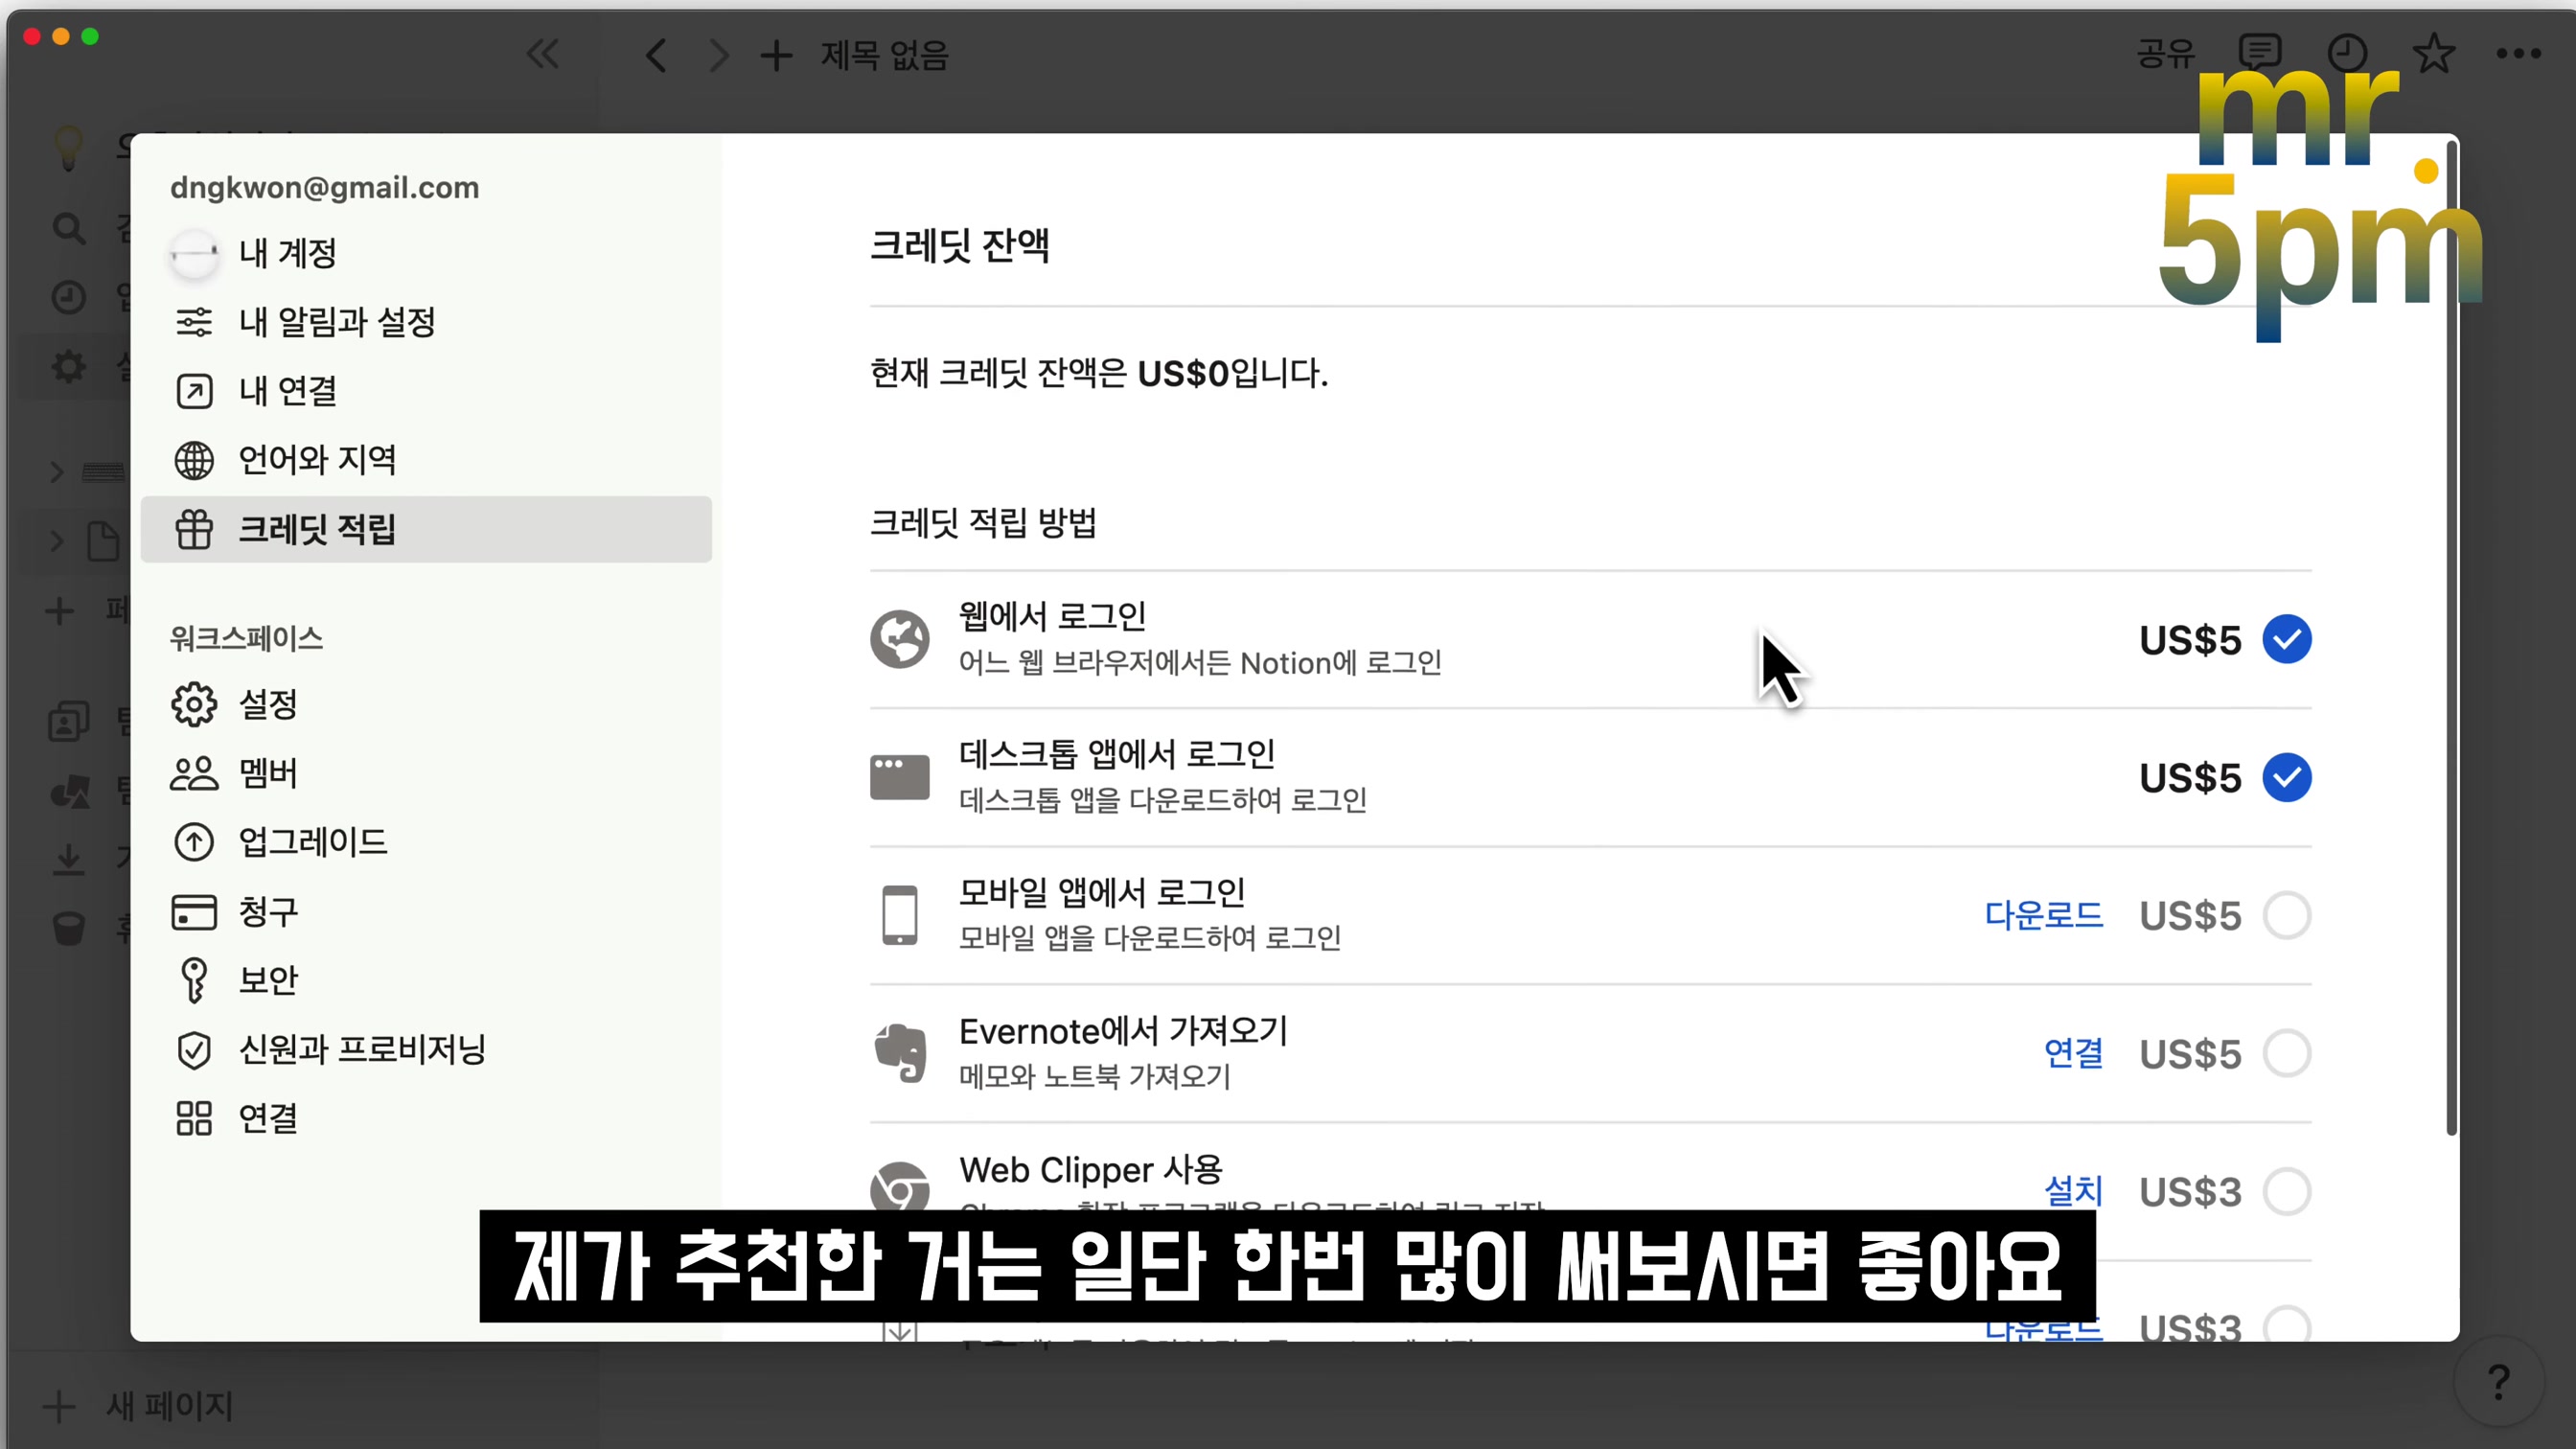Click 다운로드 link for mobile app
Image resolution: width=2576 pixels, height=1449 pixels.
[2043, 915]
